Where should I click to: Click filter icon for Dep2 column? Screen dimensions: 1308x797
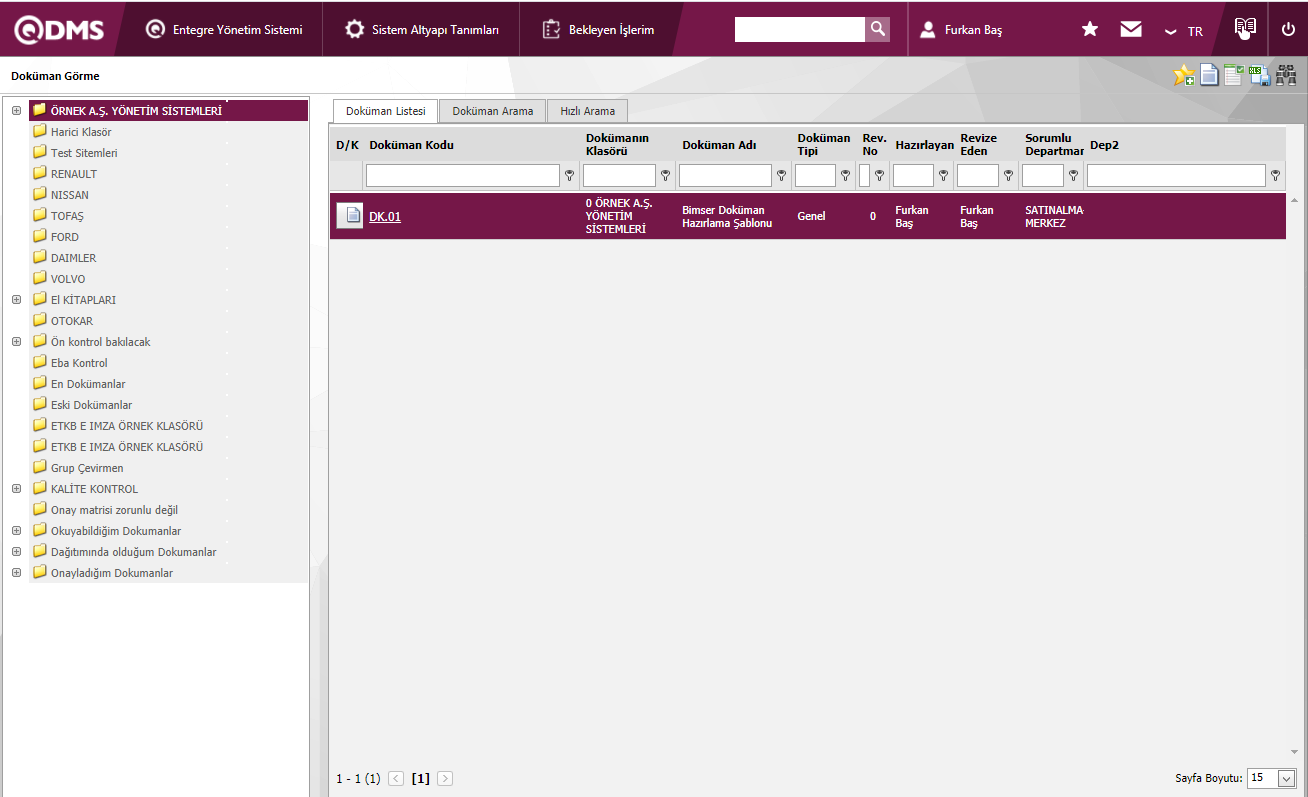pyautogui.click(x=1276, y=176)
